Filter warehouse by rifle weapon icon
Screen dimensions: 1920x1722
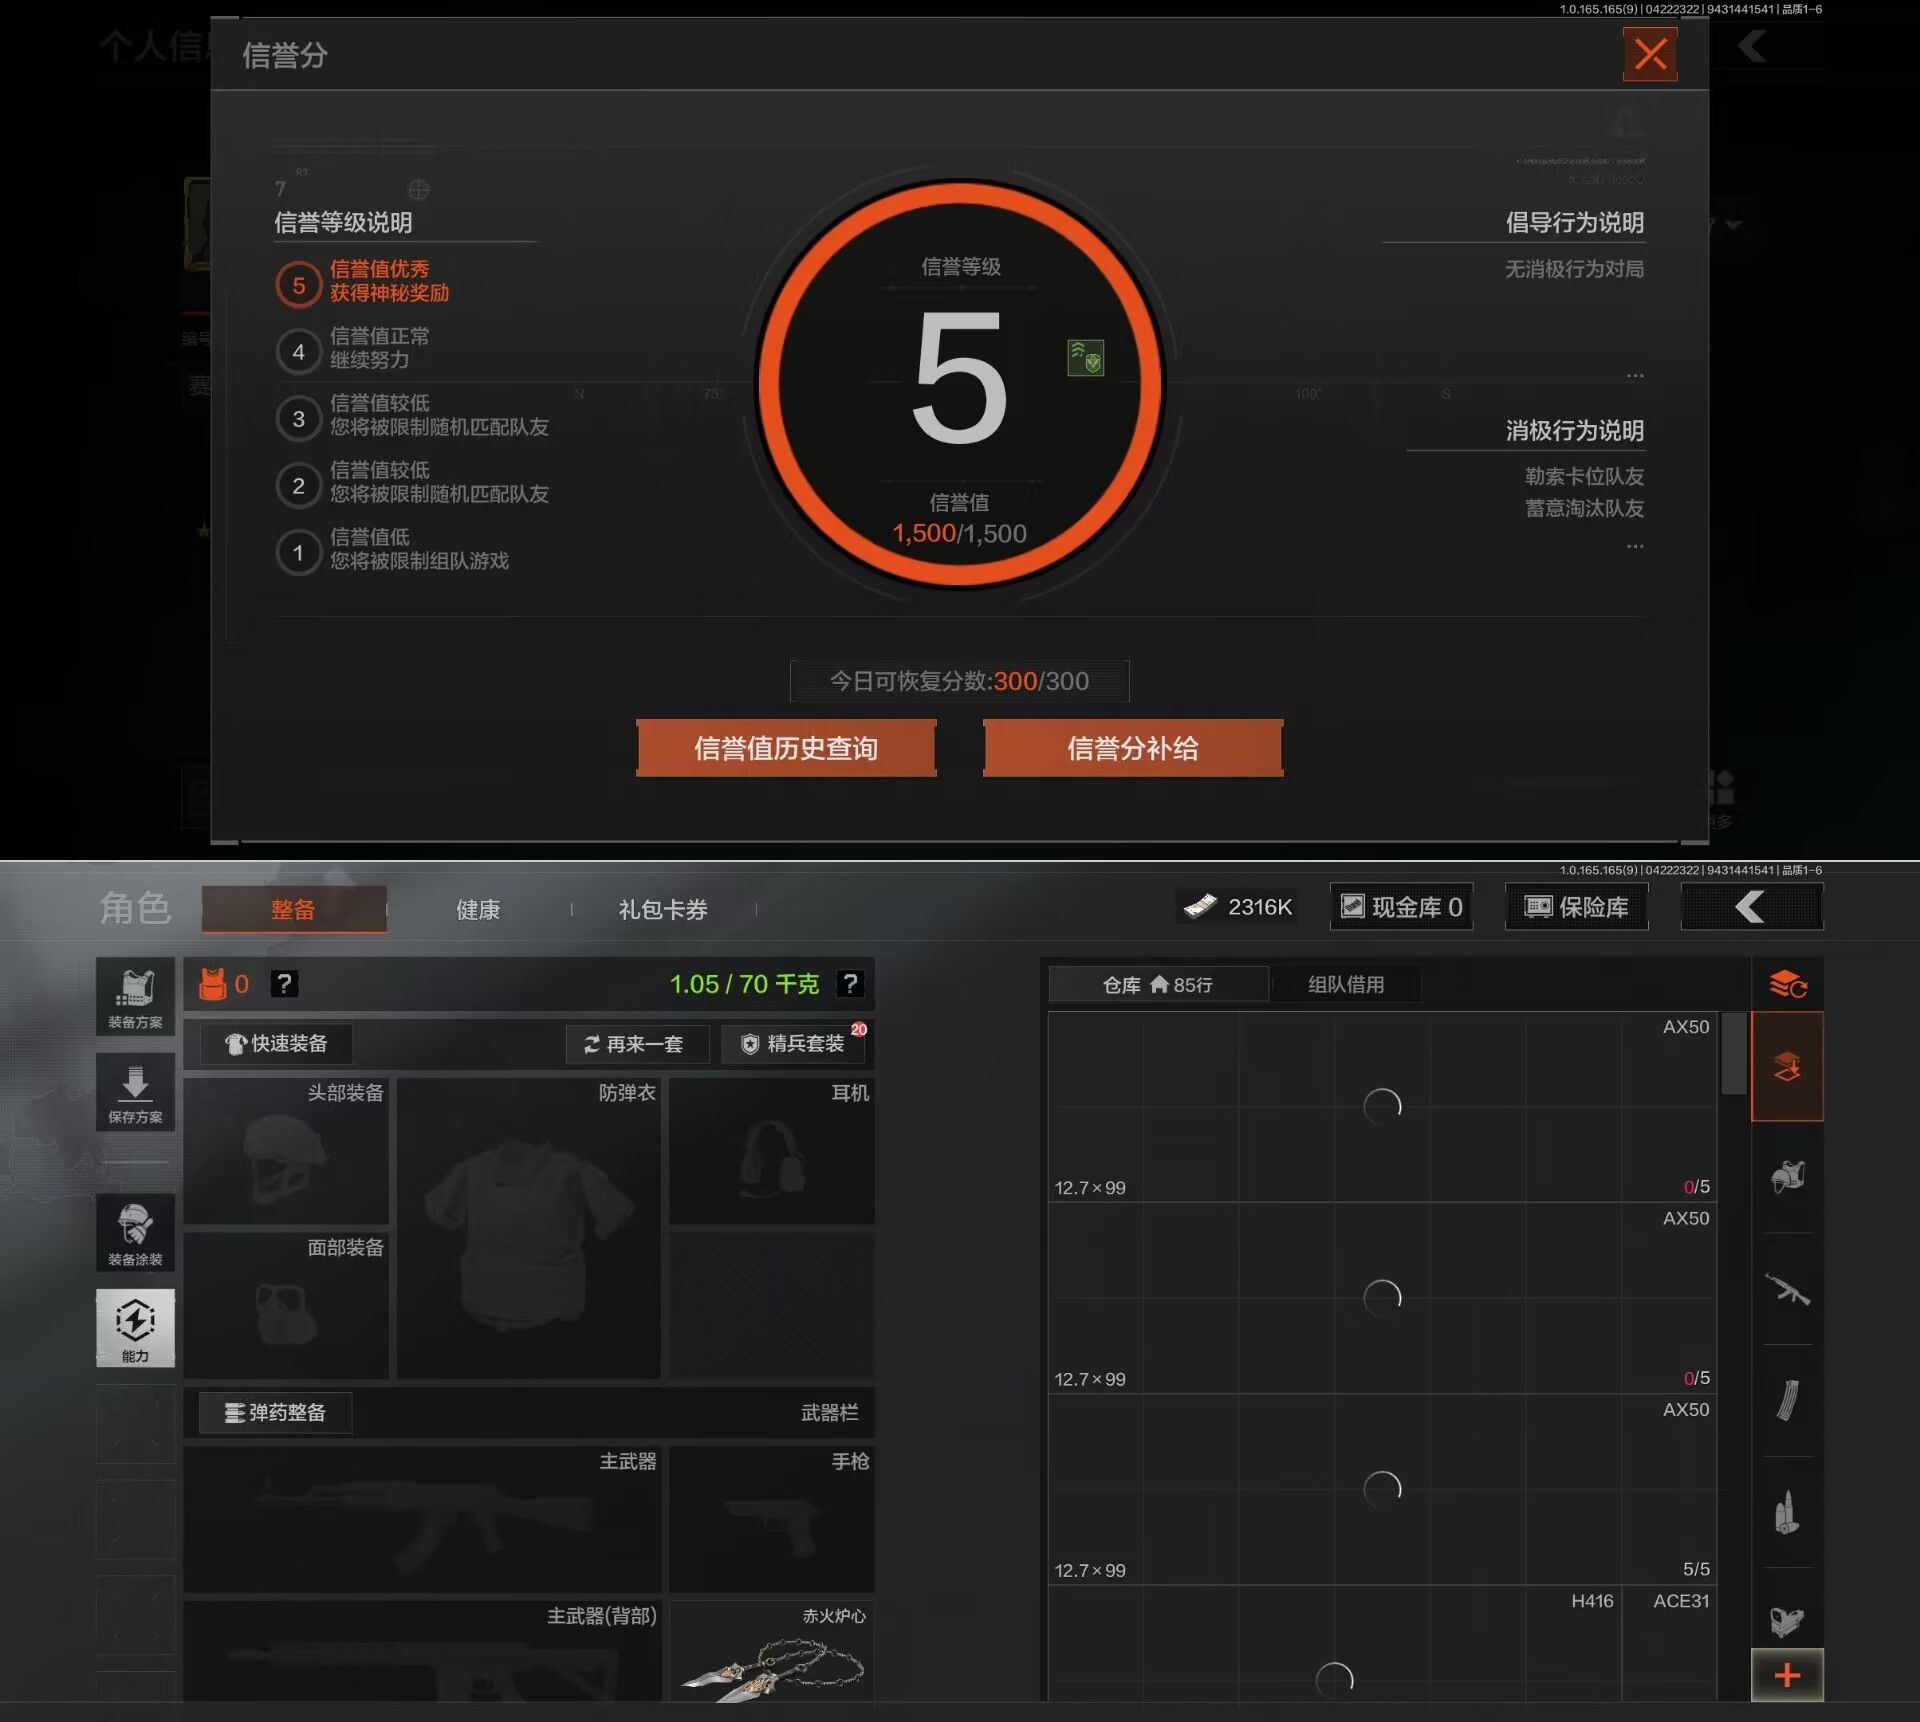point(1787,1289)
